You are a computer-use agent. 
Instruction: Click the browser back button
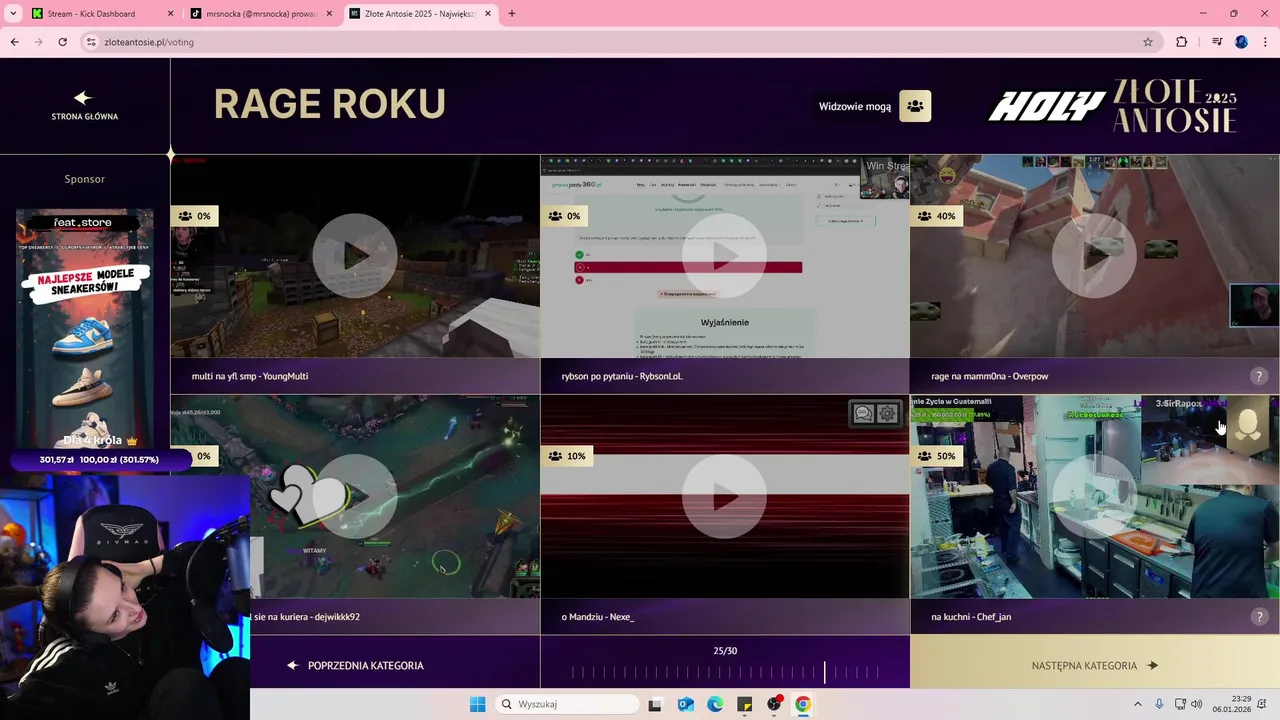tap(15, 42)
